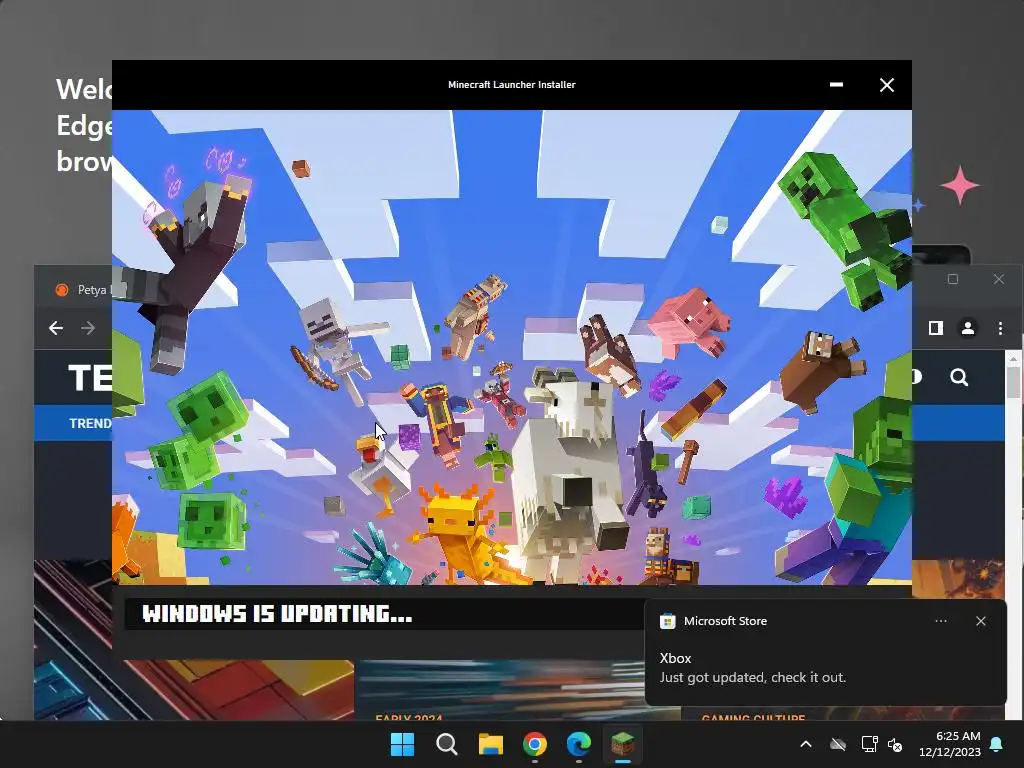The width and height of the screenshot is (1024, 768).
Task: Click the website search magnifier icon
Action: pos(959,377)
